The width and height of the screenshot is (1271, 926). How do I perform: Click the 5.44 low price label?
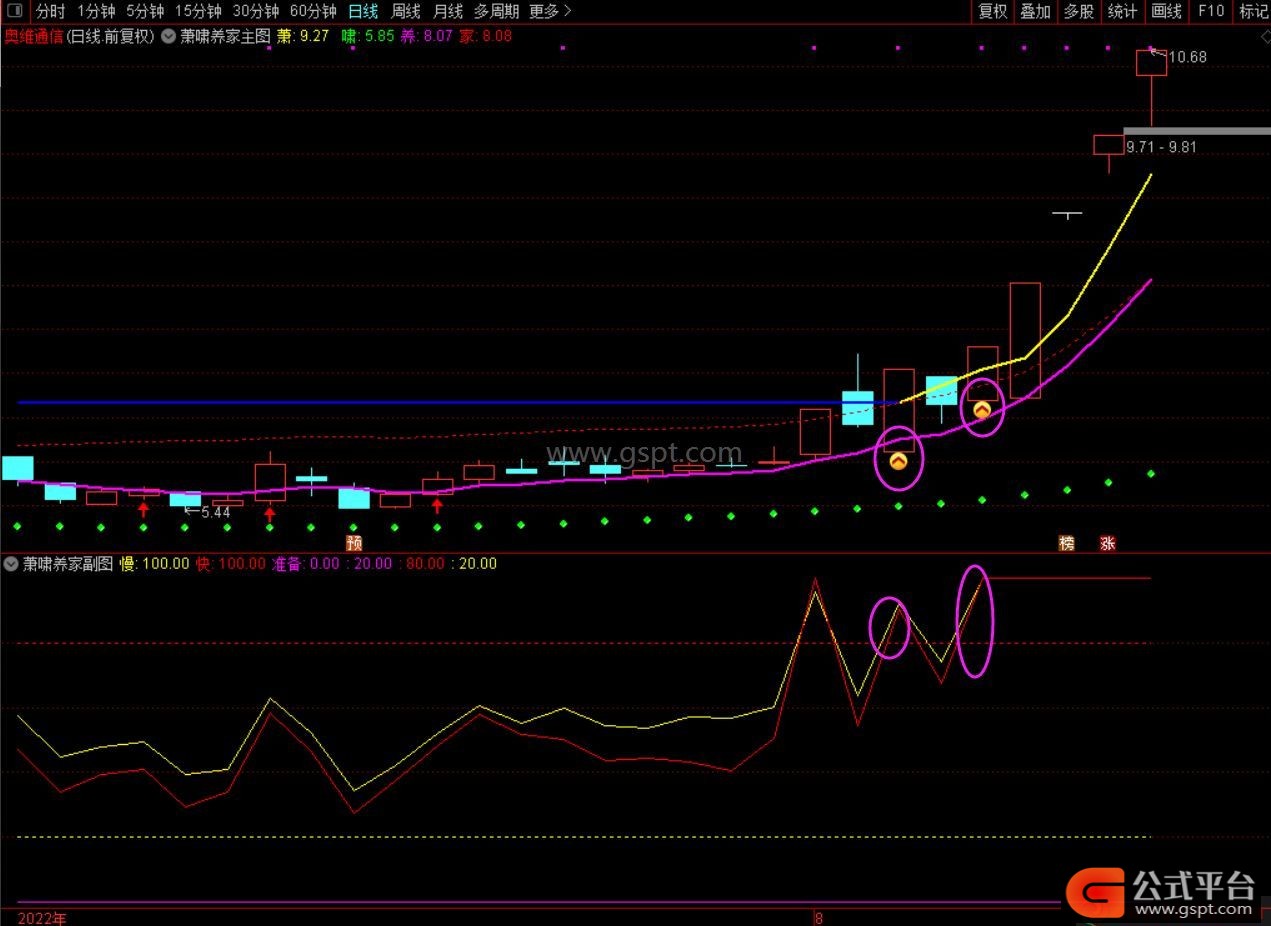point(215,512)
